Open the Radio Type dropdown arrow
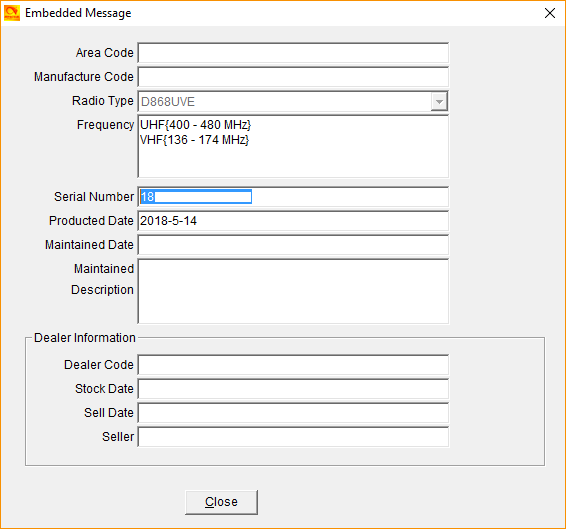This screenshot has width=566, height=529. tap(439, 101)
